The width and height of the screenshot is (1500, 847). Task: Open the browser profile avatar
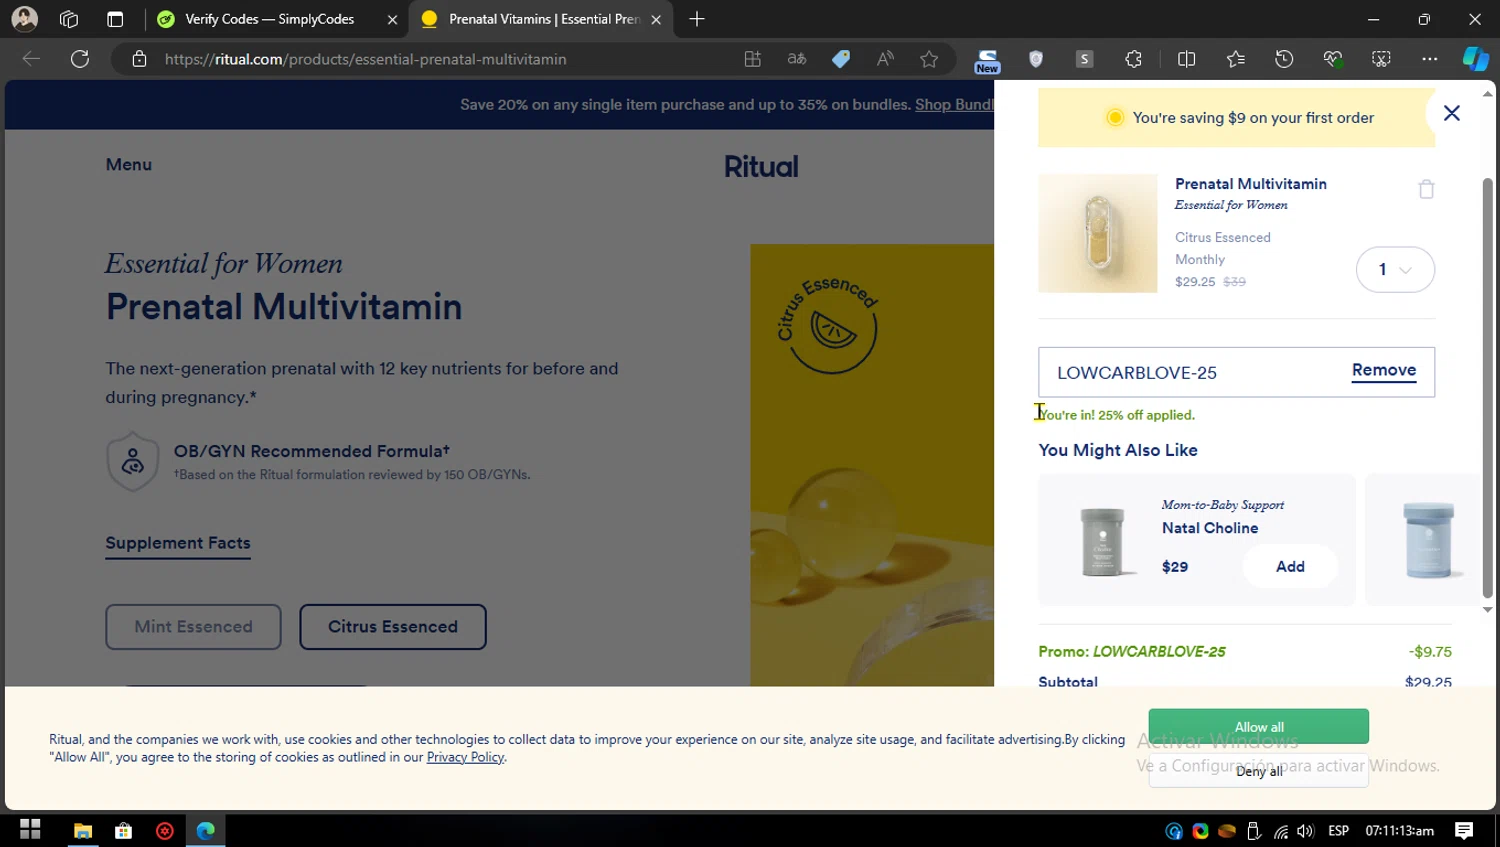[x=25, y=19]
